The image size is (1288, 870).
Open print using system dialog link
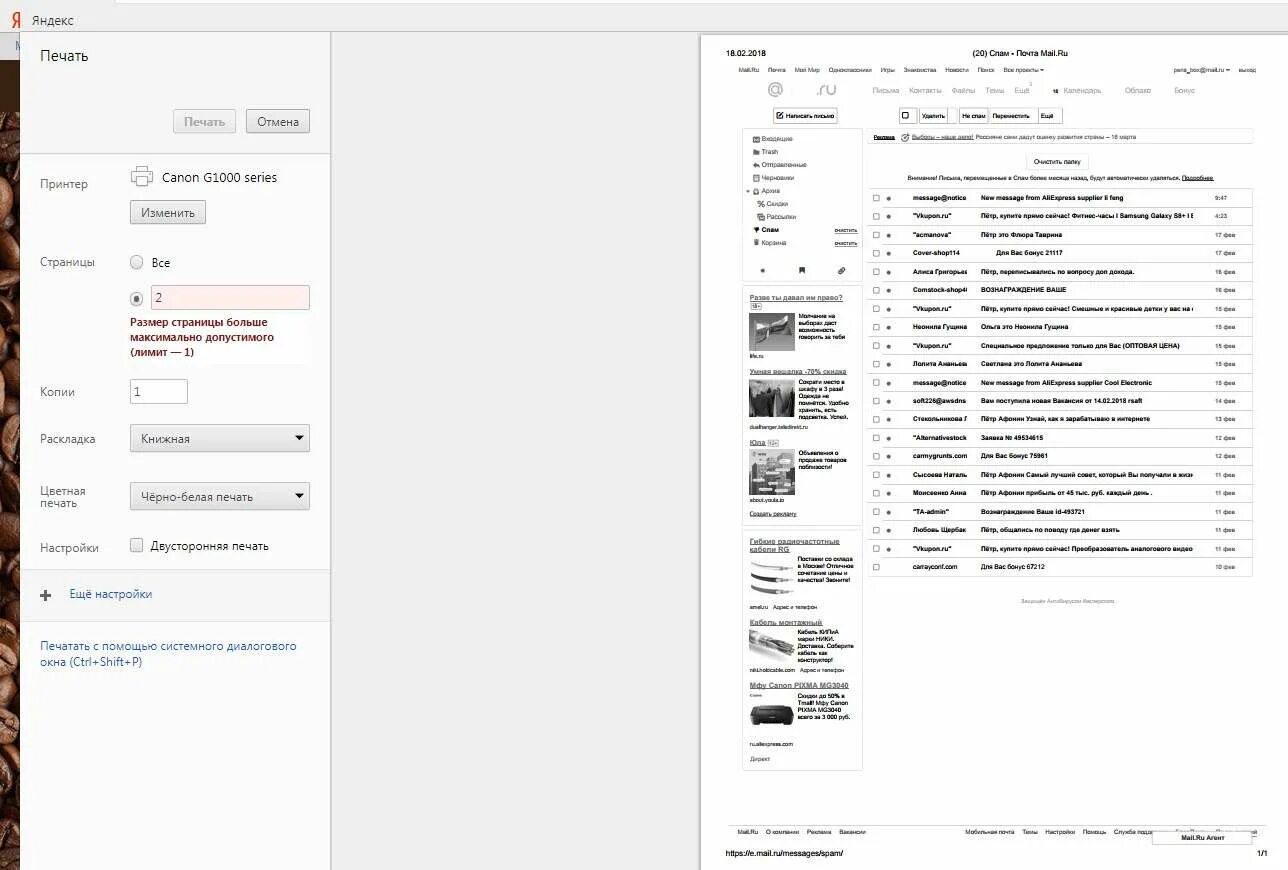(168, 654)
